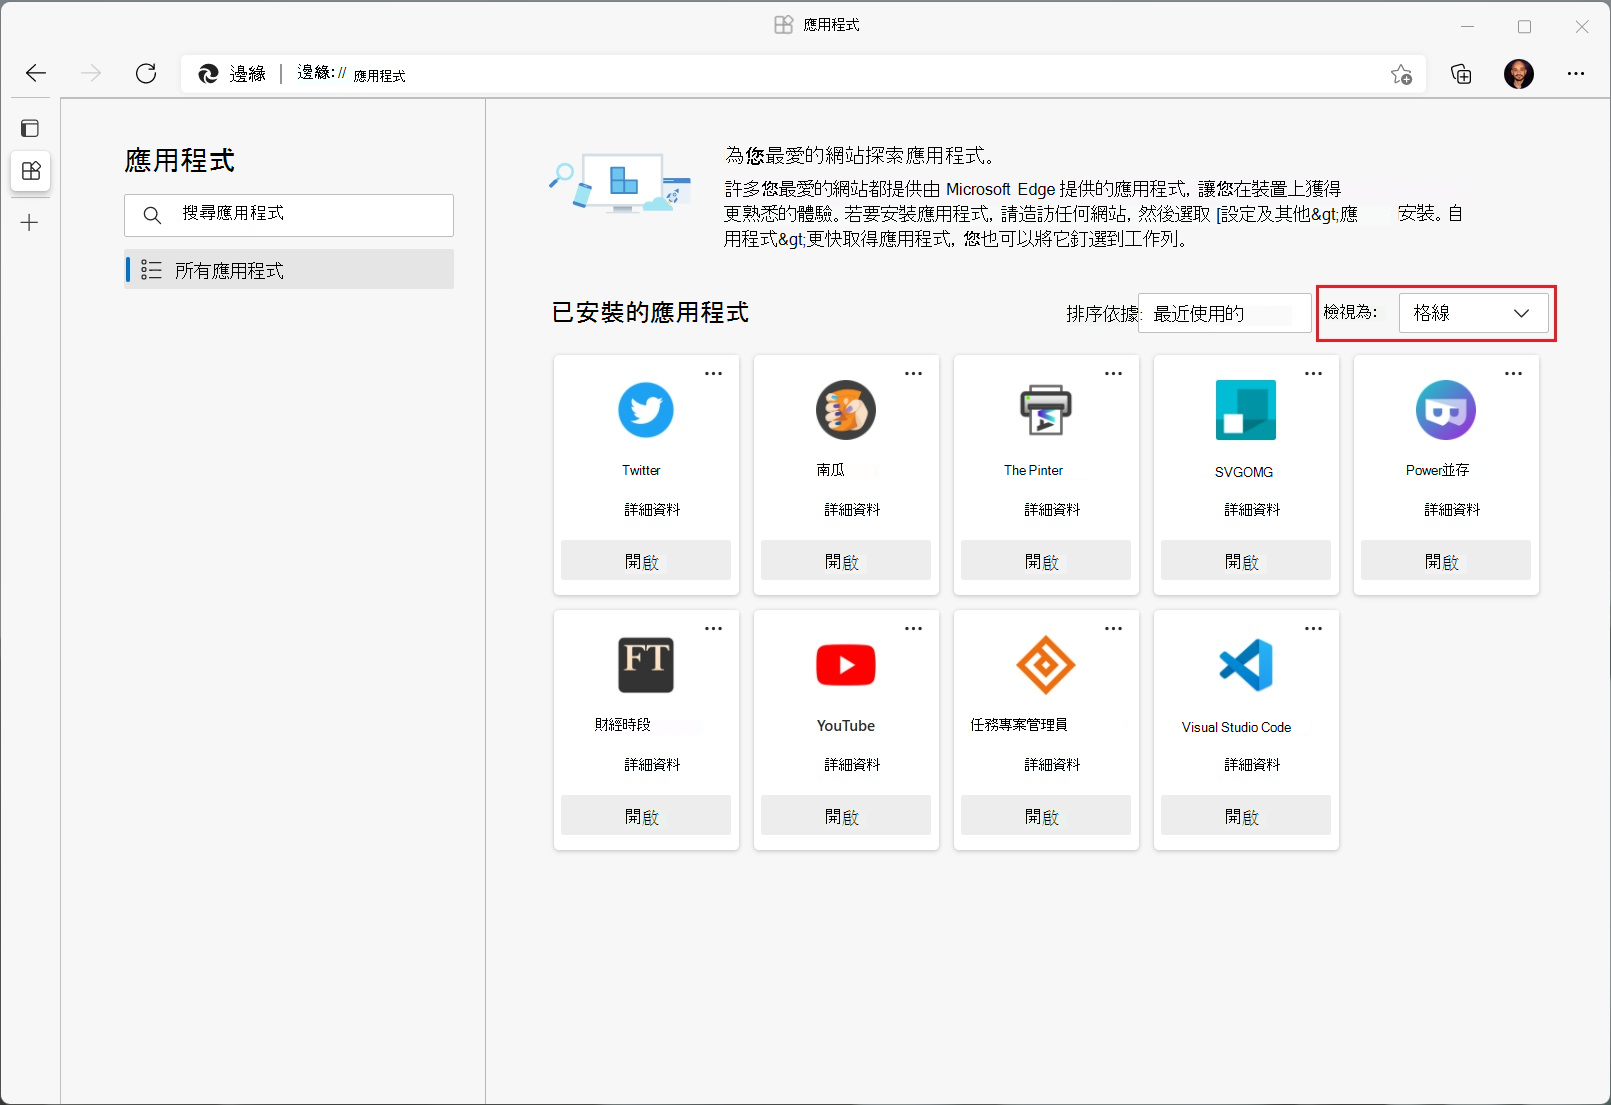
Task: Open more options for SVGOMG card
Action: tap(1313, 374)
